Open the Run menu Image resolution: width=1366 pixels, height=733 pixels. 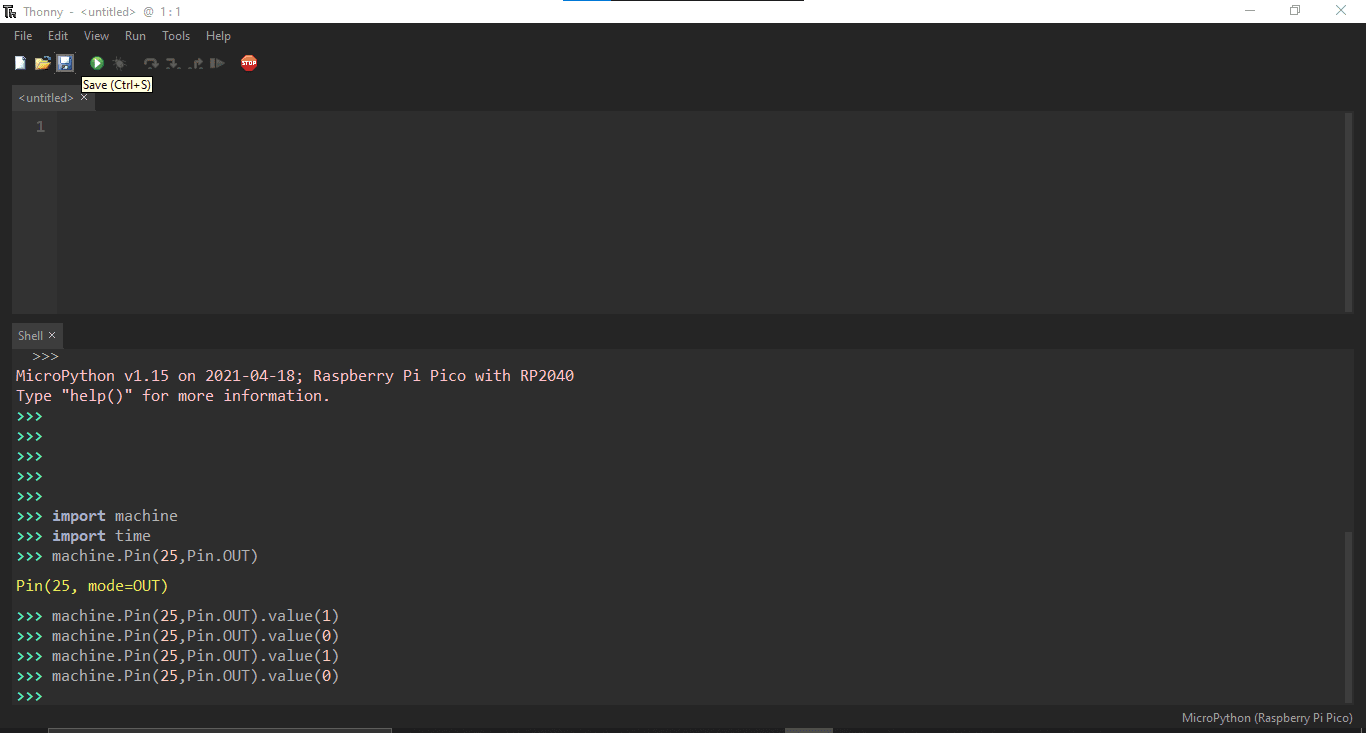135,36
